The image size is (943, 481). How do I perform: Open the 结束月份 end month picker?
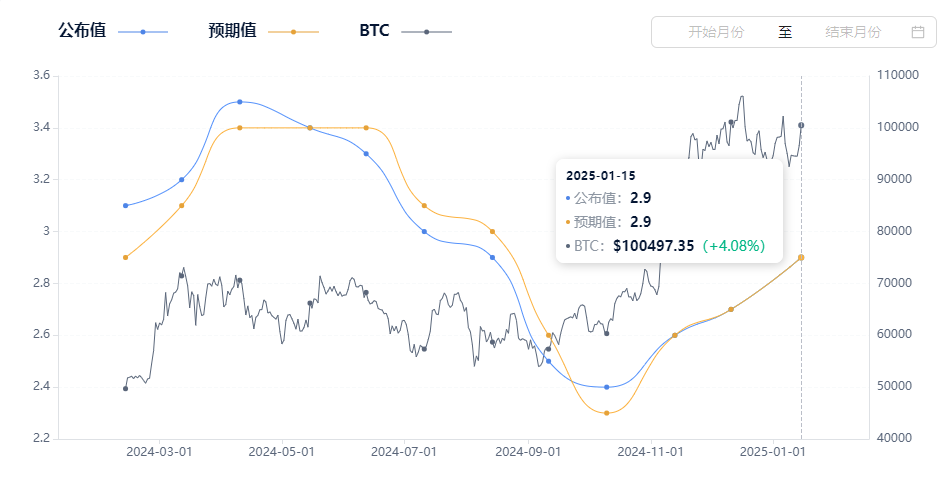pos(853,32)
